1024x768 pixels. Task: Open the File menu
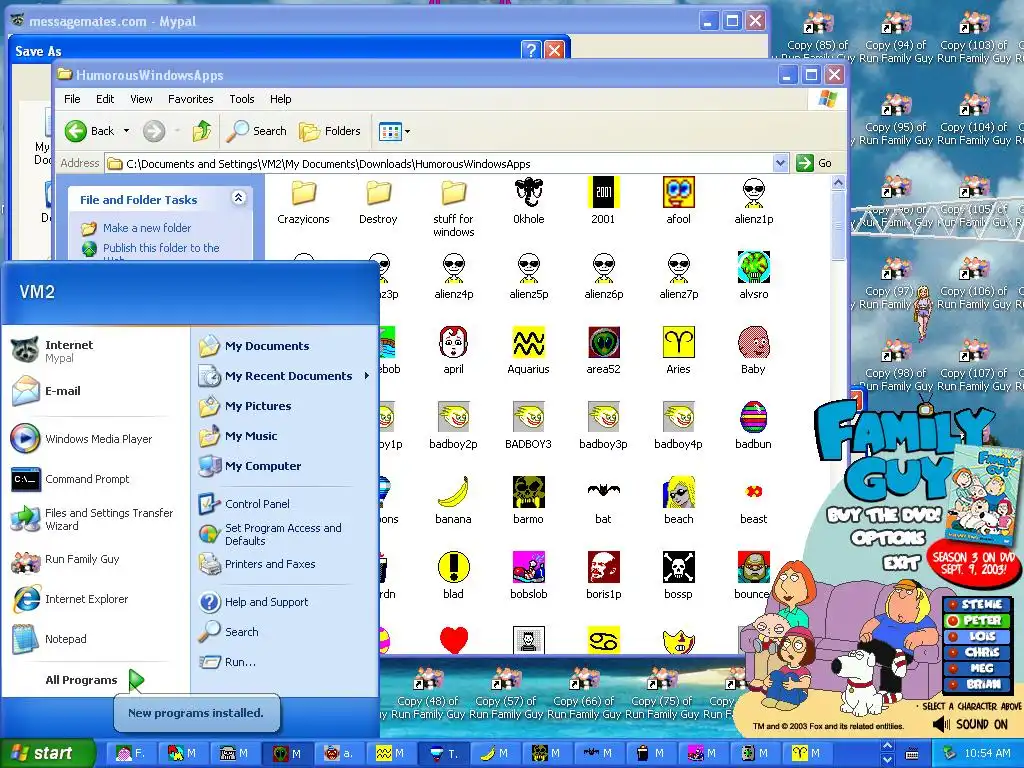[72, 99]
